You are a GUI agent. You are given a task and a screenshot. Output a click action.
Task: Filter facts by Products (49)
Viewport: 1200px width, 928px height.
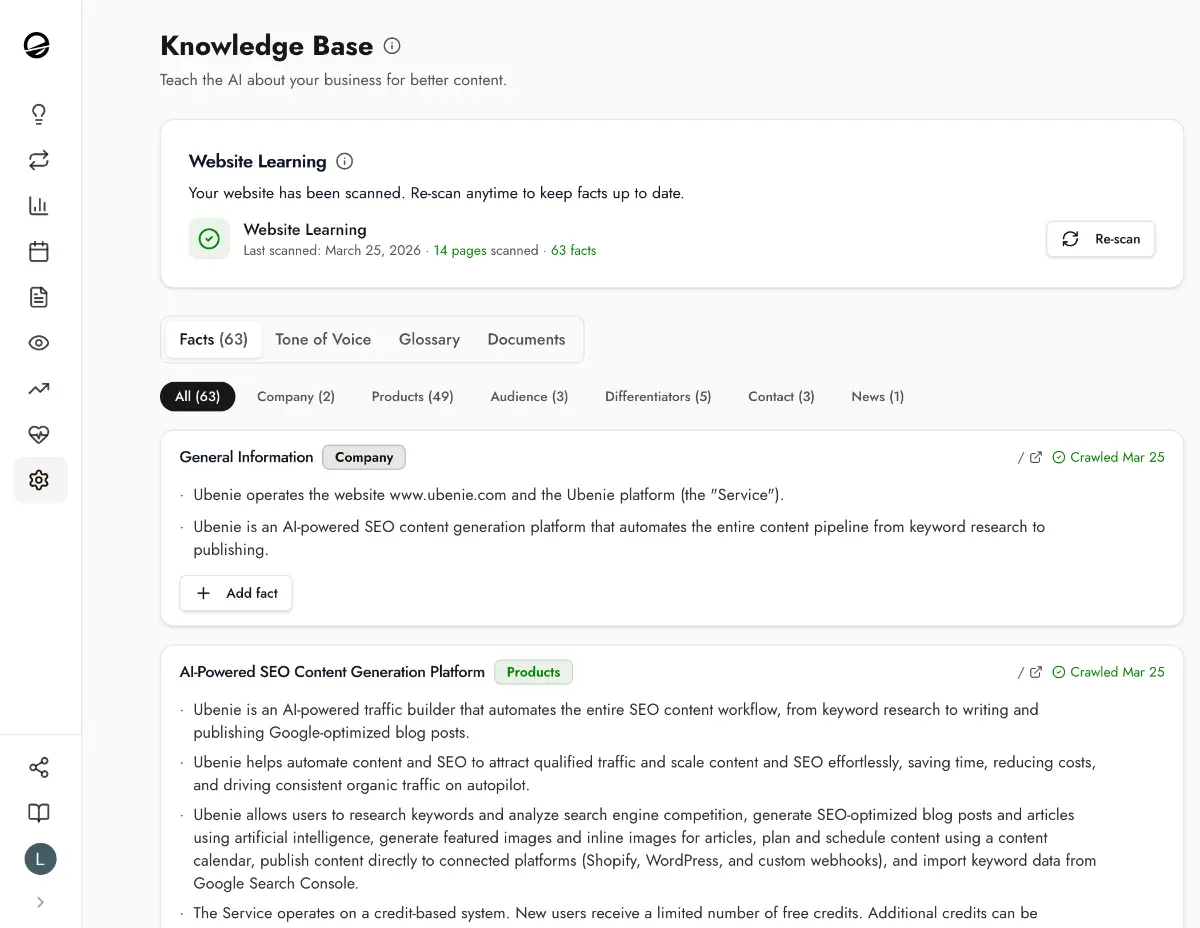tap(412, 397)
